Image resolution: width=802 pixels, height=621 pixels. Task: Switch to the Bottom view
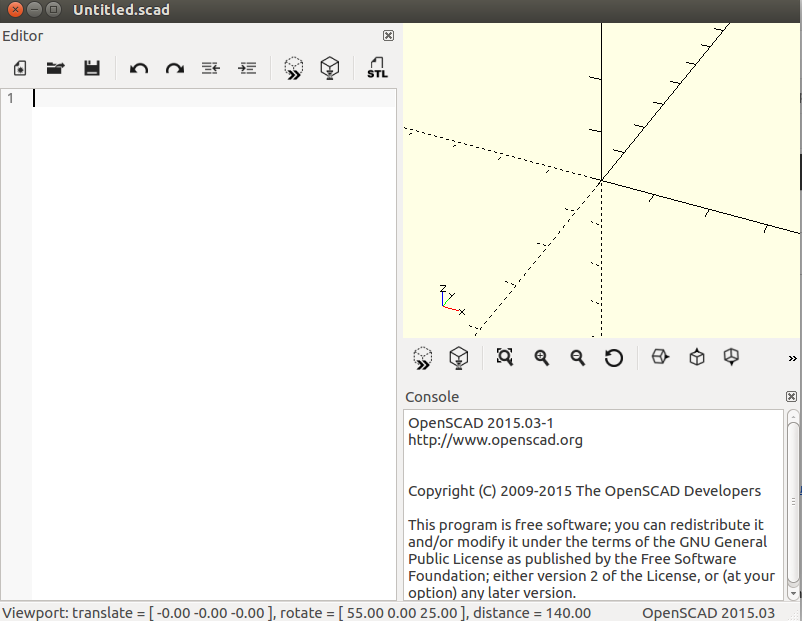coord(731,357)
